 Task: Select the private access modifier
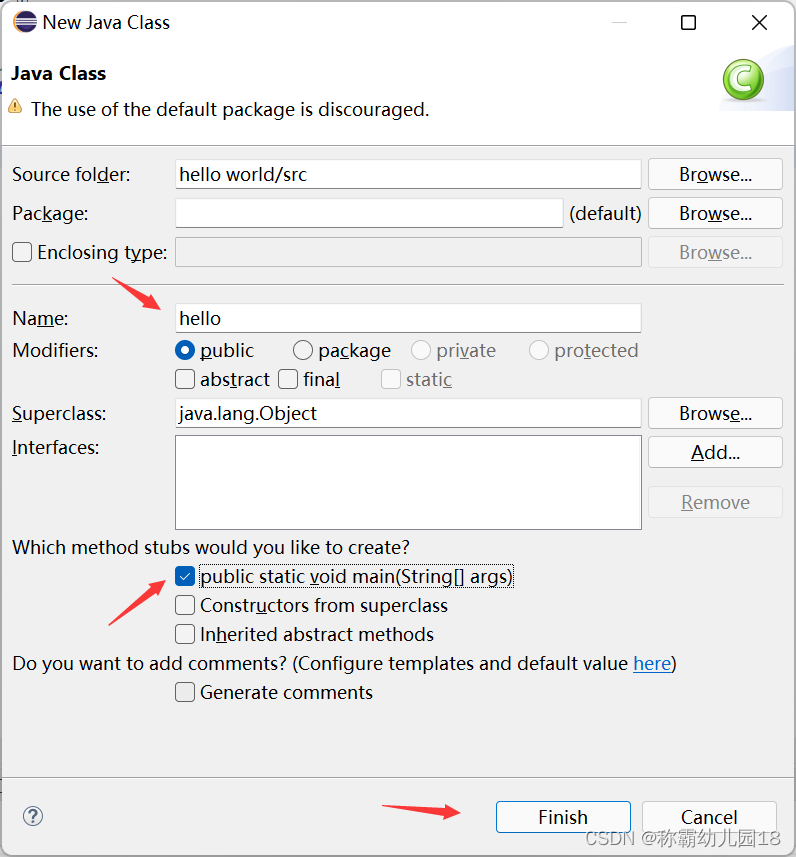pyautogui.click(x=420, y=350)
